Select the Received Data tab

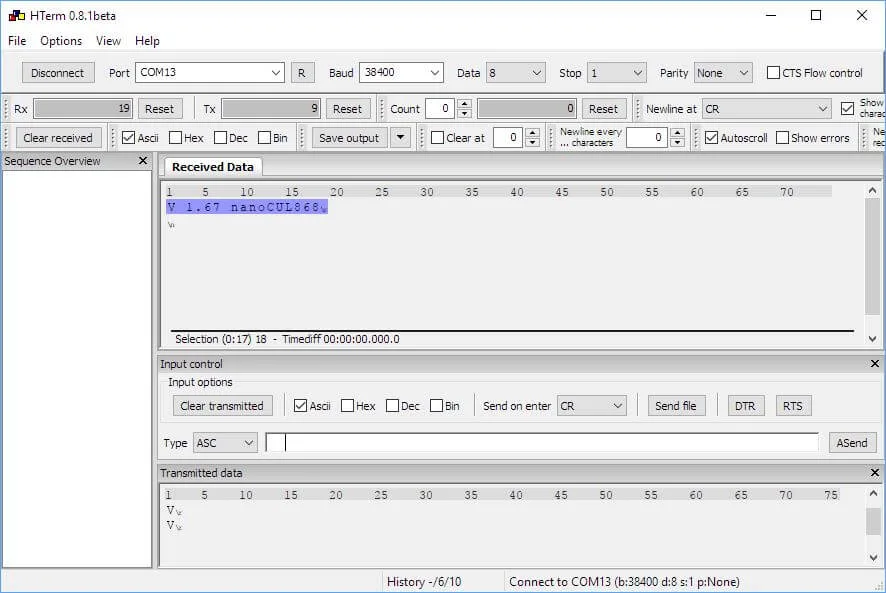[212, 167]
